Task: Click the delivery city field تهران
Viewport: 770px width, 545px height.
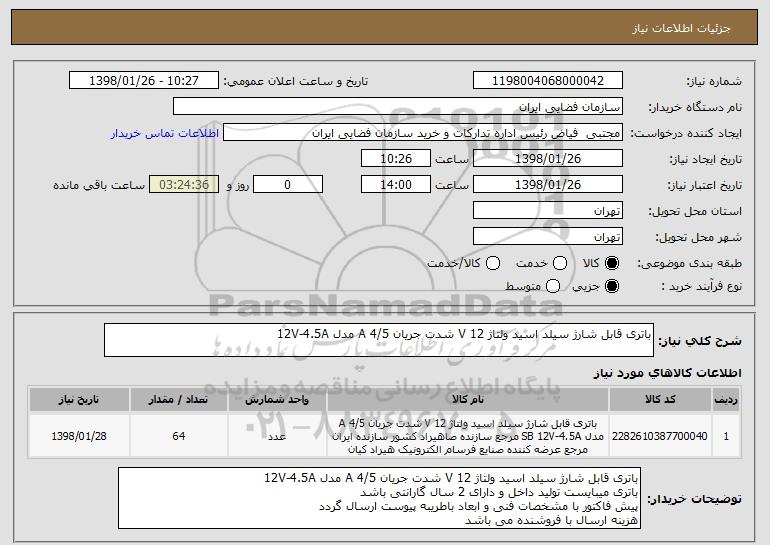Action: coord(548,237)
